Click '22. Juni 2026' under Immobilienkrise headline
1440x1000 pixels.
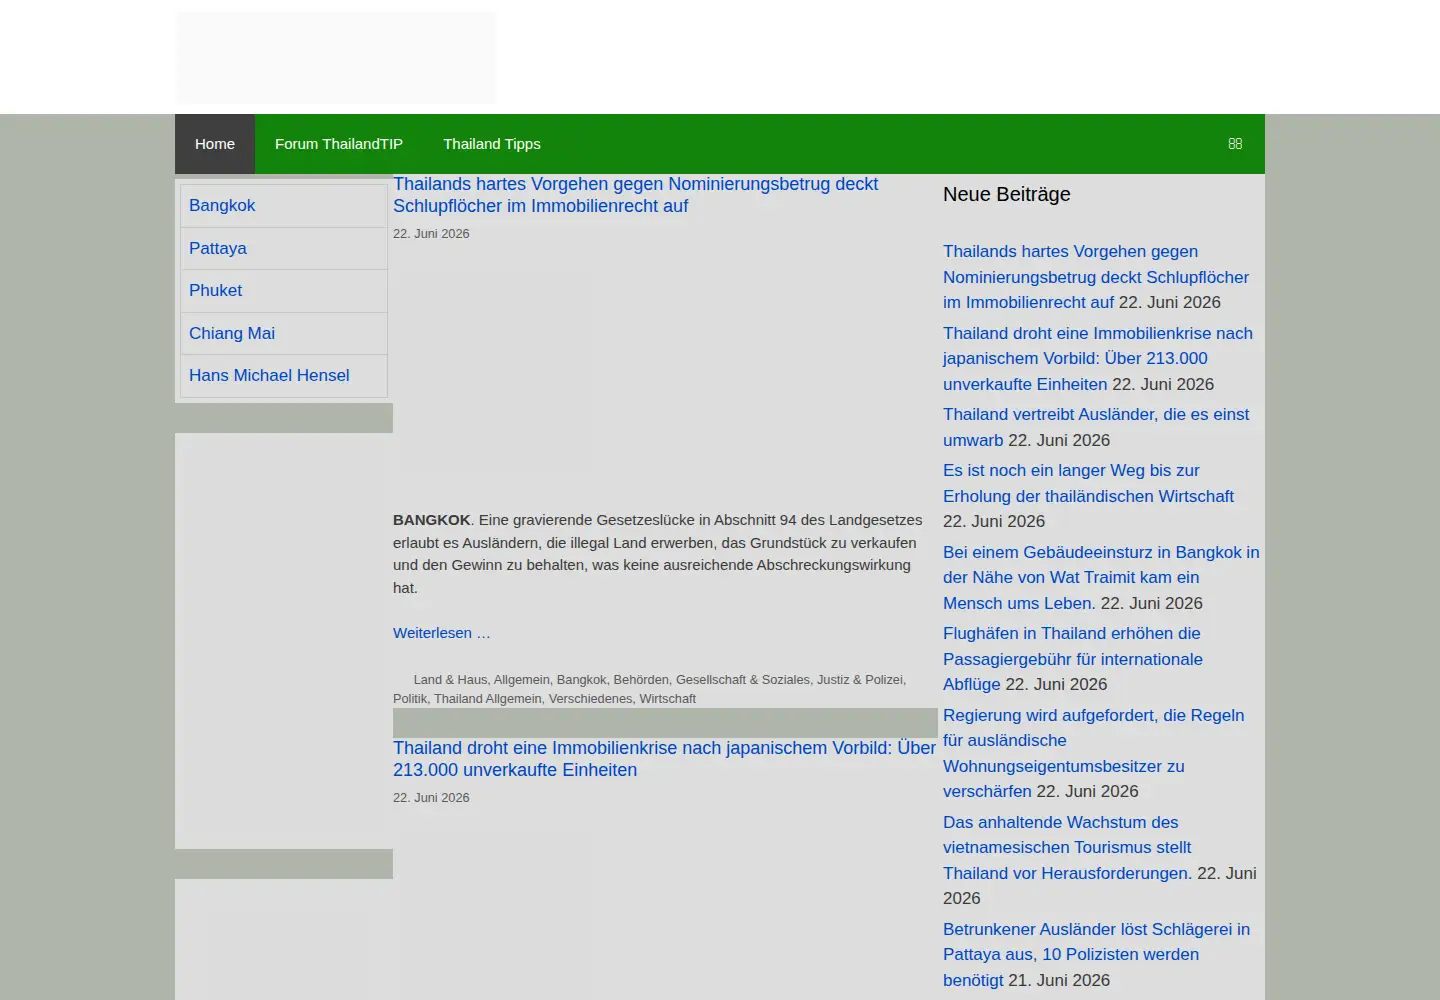click(431, 798)
